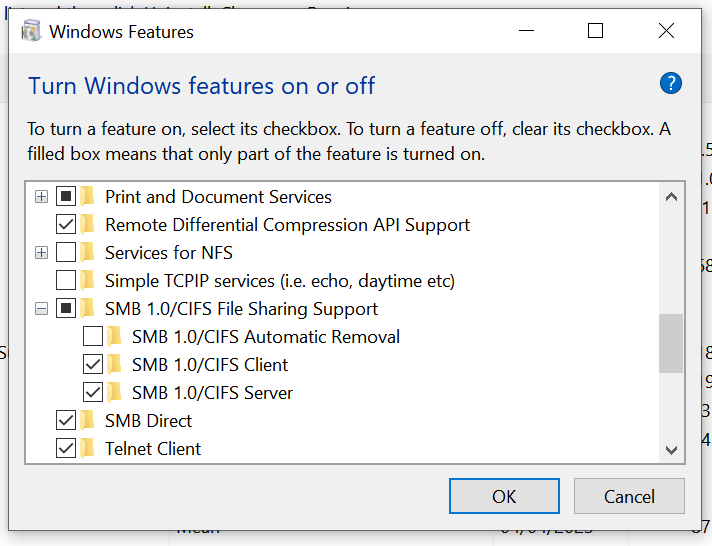Confirm changes with the OK button
The height and width of the screenshot is (546, 712).
504,496
